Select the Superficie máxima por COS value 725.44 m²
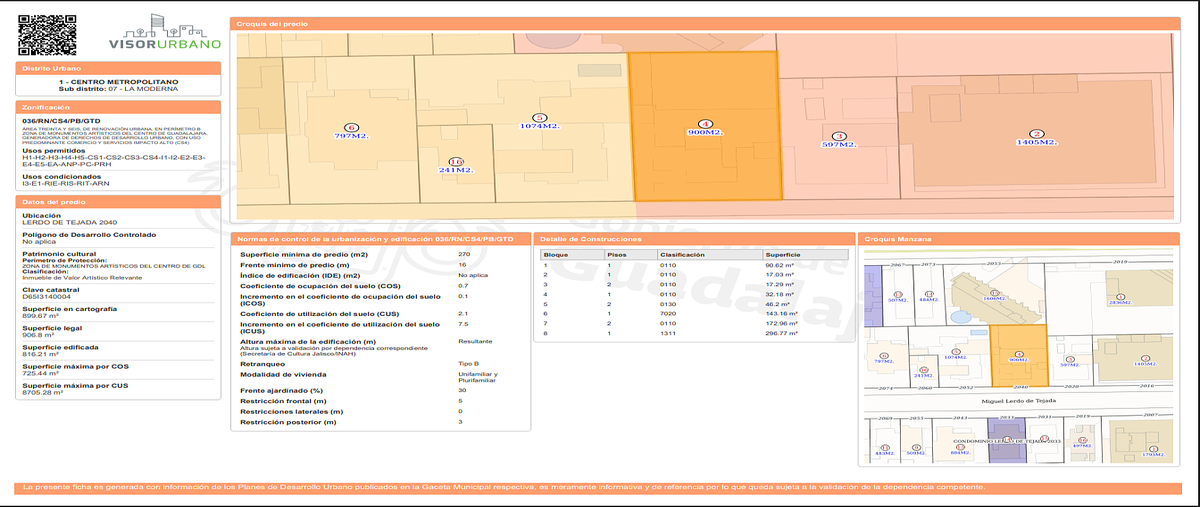Viewport: 1200px width, 507px height. point(40,373)
